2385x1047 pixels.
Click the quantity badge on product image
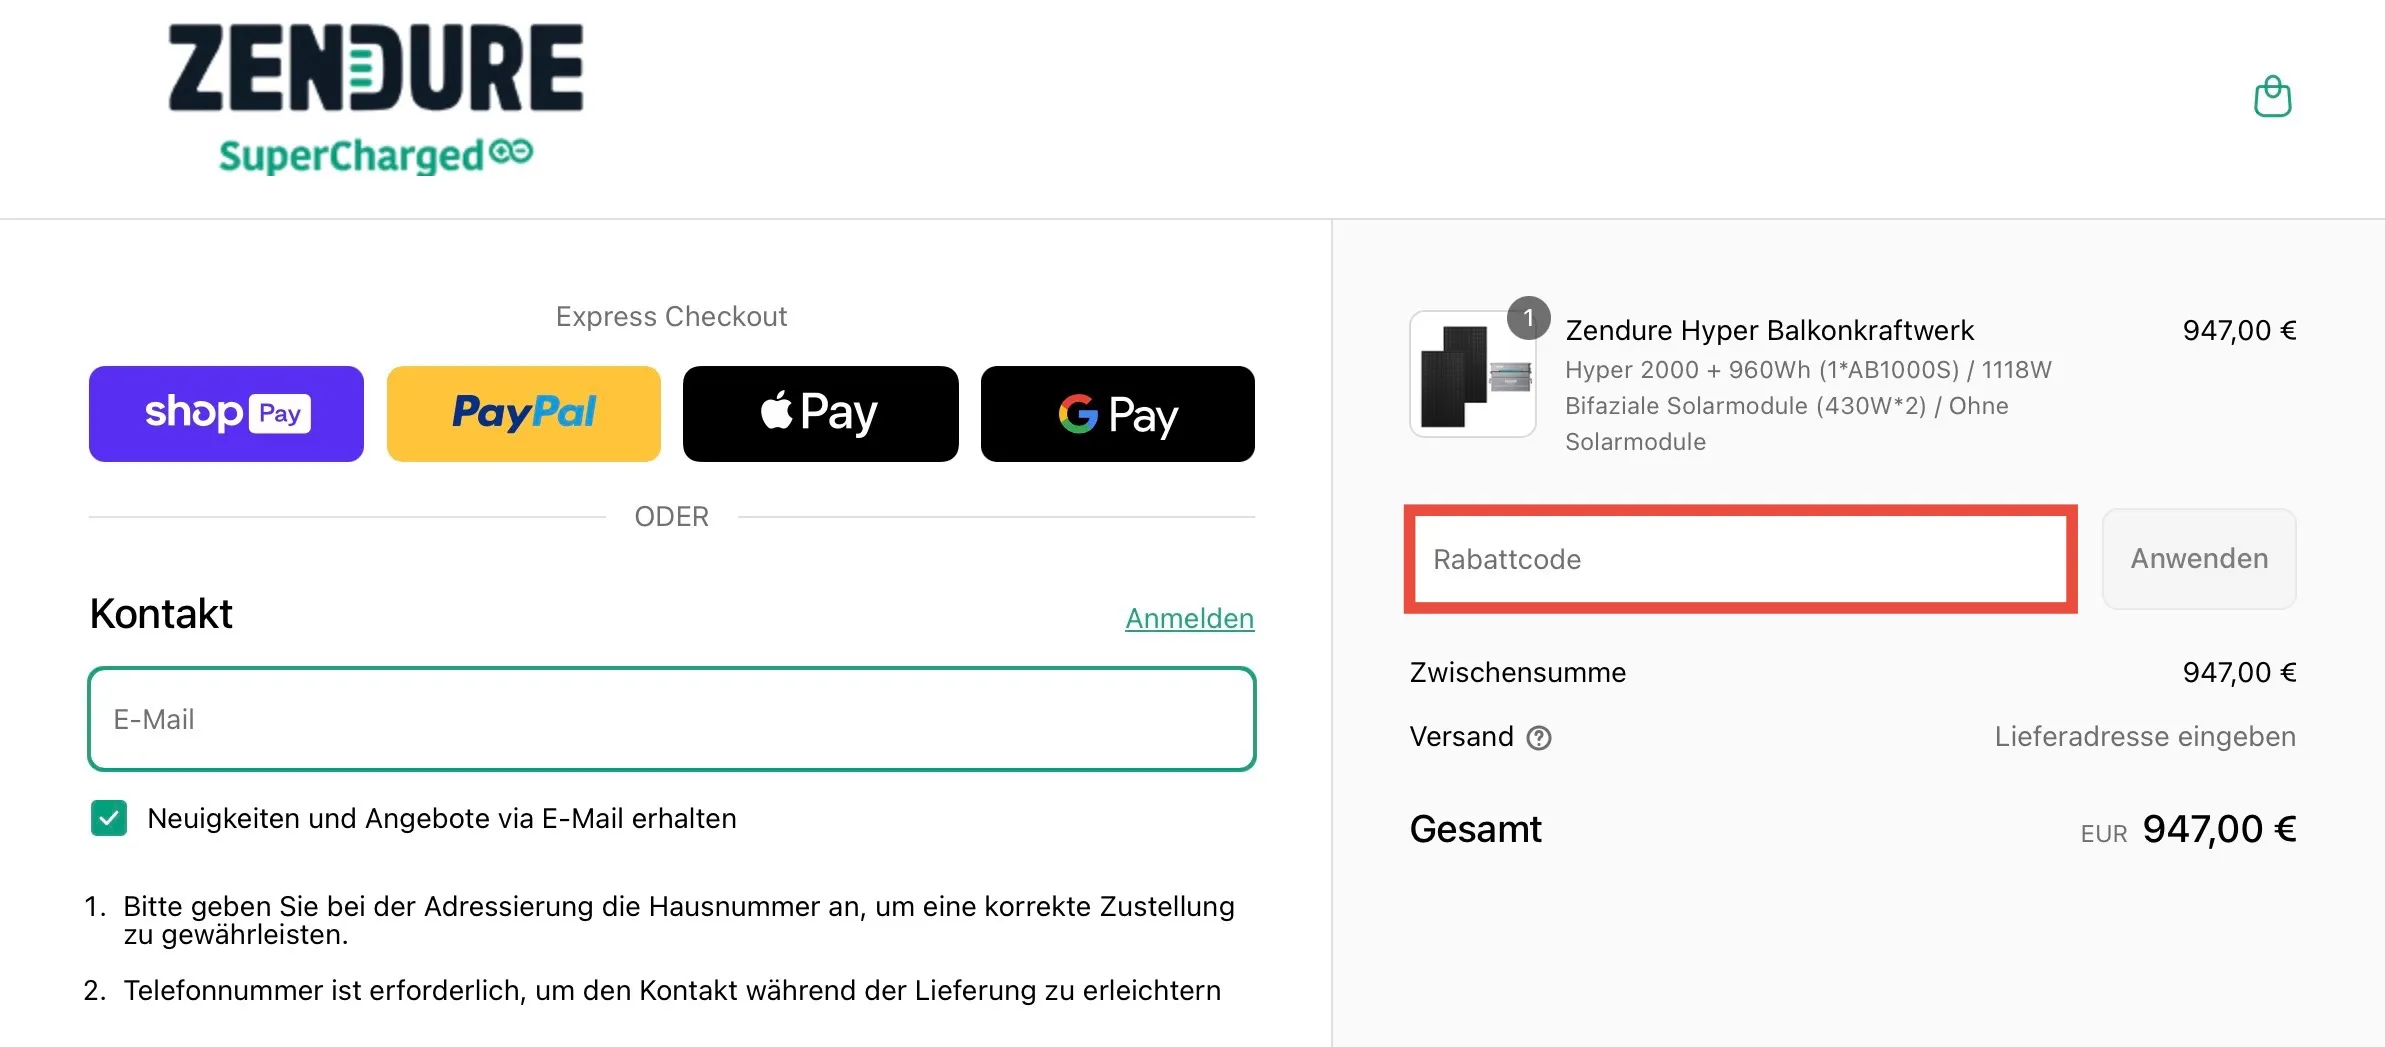coord(1528,318)
